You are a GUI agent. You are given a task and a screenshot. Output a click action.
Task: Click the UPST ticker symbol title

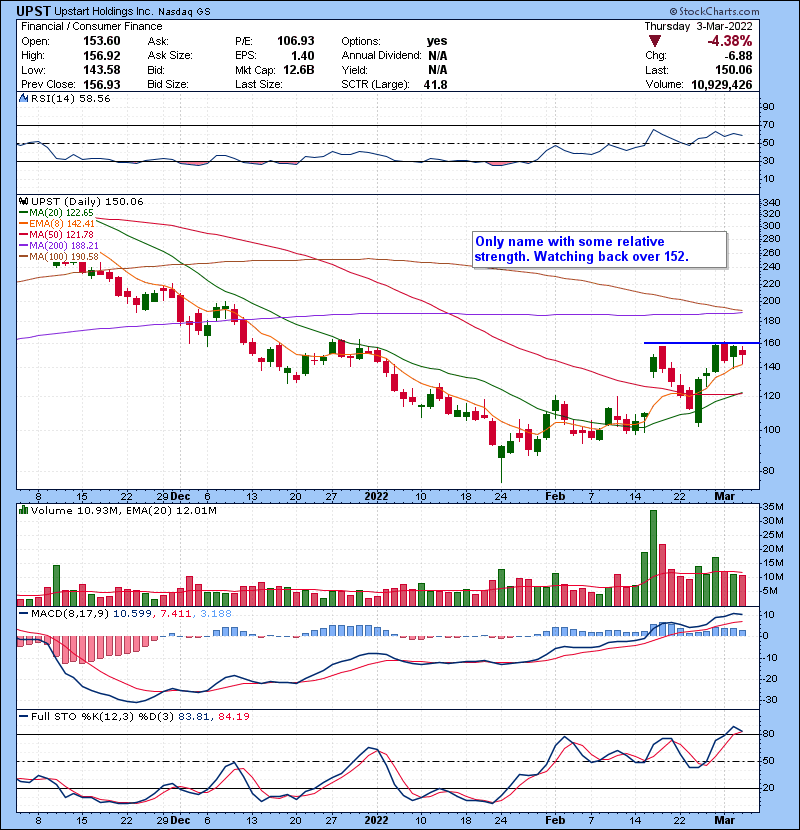click(33, 11)
